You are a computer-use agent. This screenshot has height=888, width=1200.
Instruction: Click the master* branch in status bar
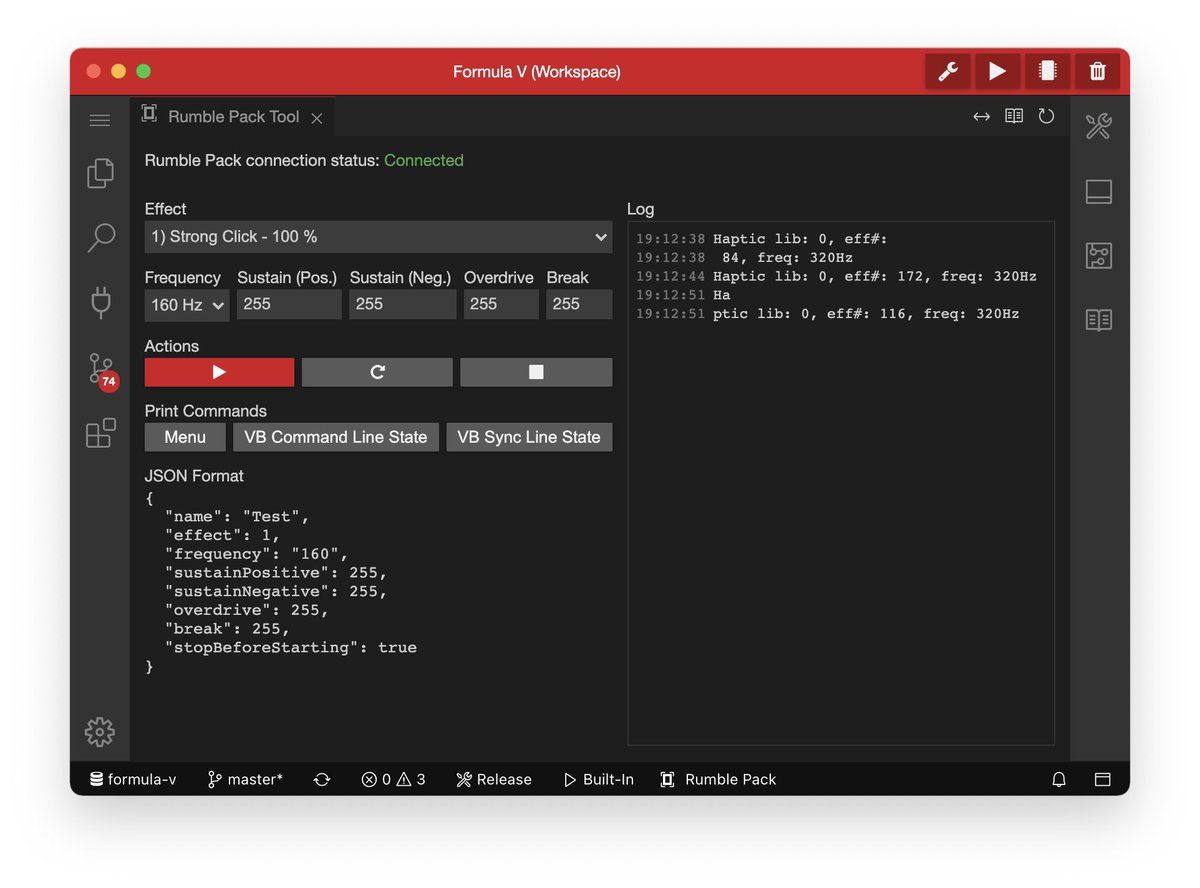[x=245, y=780]
